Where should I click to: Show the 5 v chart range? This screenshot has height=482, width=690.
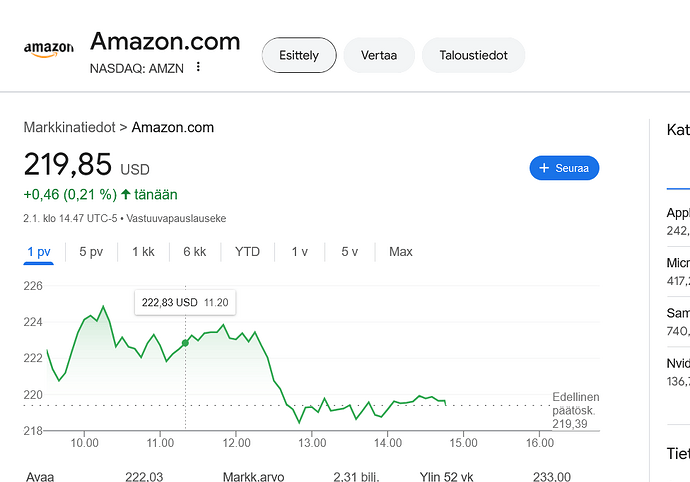point(350,252)
